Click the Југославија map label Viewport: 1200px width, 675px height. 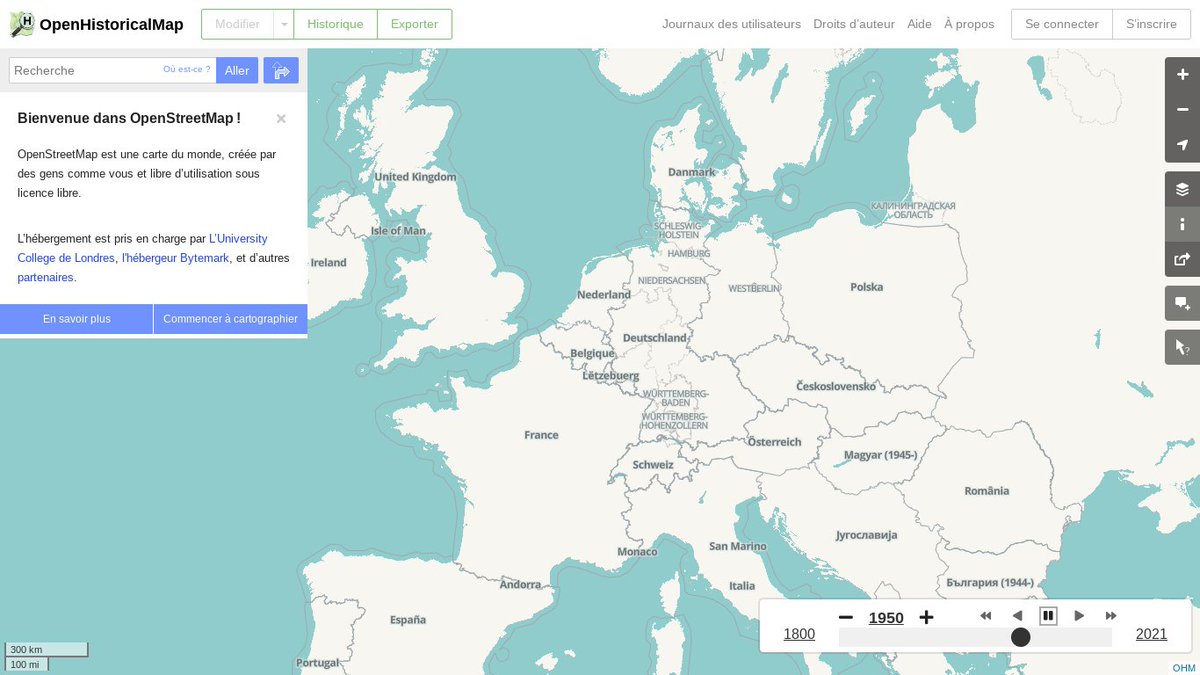point(867,535)
